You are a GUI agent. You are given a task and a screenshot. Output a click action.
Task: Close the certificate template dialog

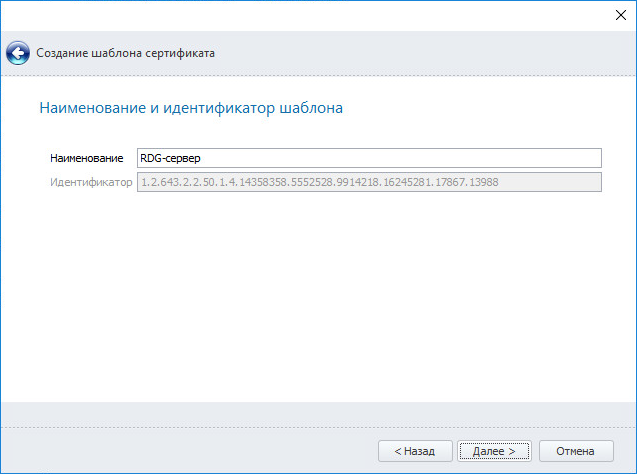tap(620, 15)
